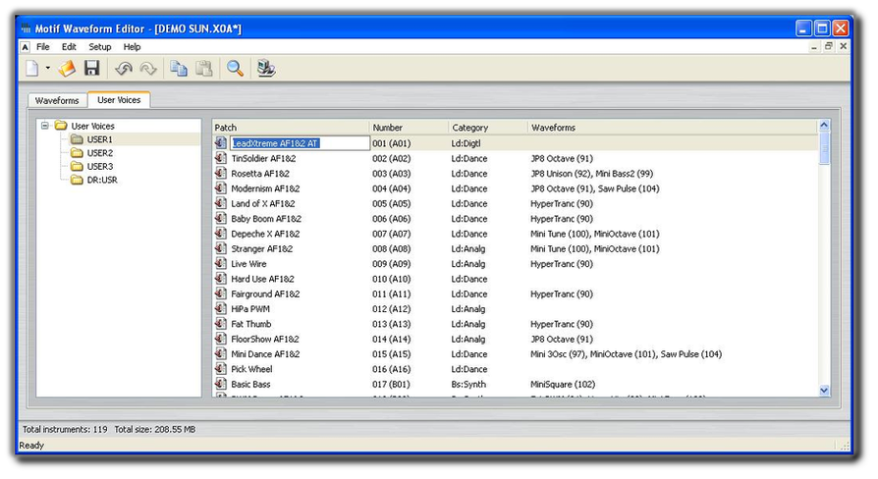This screenshot has height=479, width=878.
Task: Click the Paste toolbar icon
Action: 204,68
